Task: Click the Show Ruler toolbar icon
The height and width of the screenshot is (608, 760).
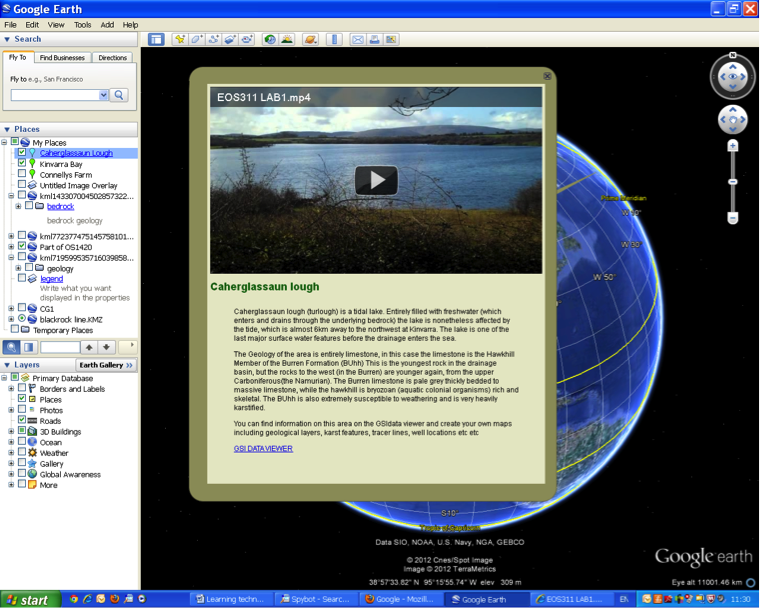Action: pos(333,40)
